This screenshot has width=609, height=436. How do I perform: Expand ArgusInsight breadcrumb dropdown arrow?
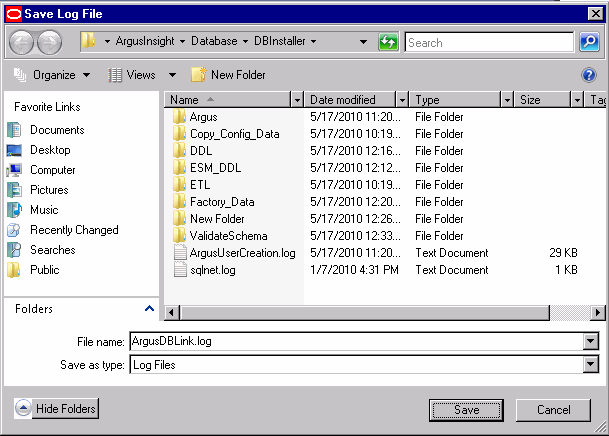coord(182,41)
